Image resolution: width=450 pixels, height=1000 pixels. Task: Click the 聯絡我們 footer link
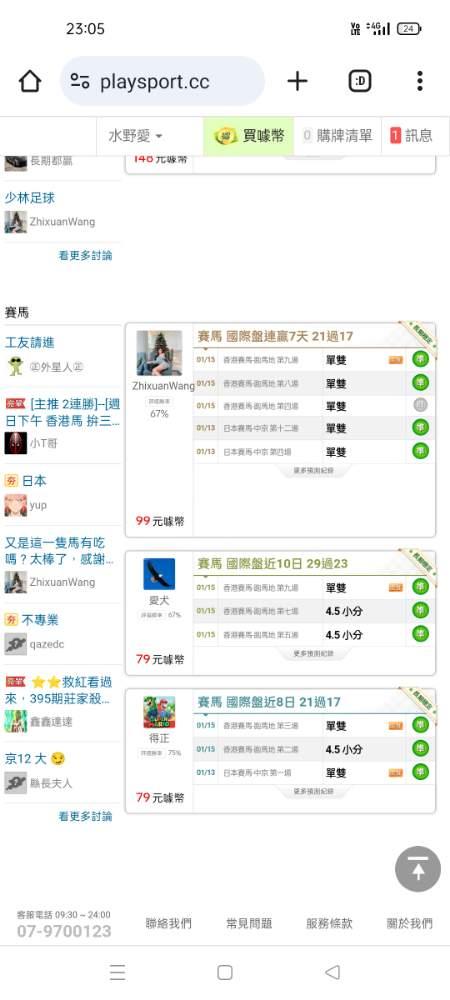168,923
